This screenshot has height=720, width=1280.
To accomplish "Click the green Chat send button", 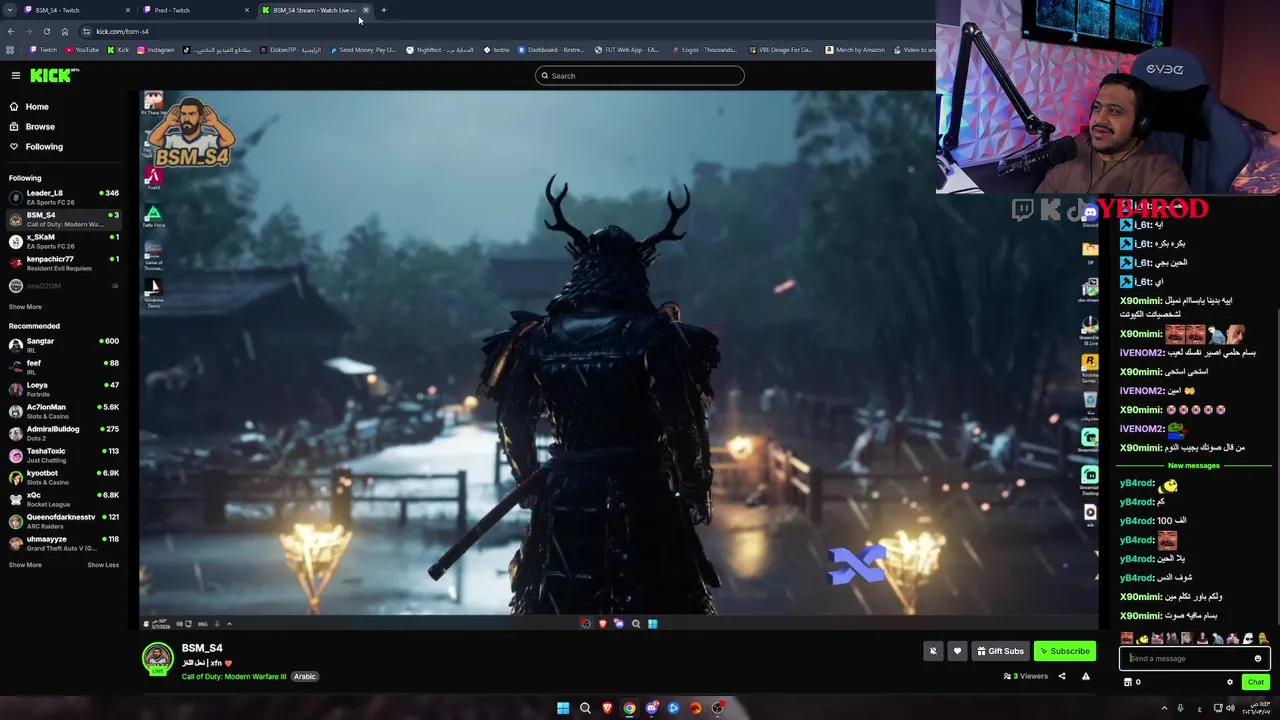I will [1256, 682].
